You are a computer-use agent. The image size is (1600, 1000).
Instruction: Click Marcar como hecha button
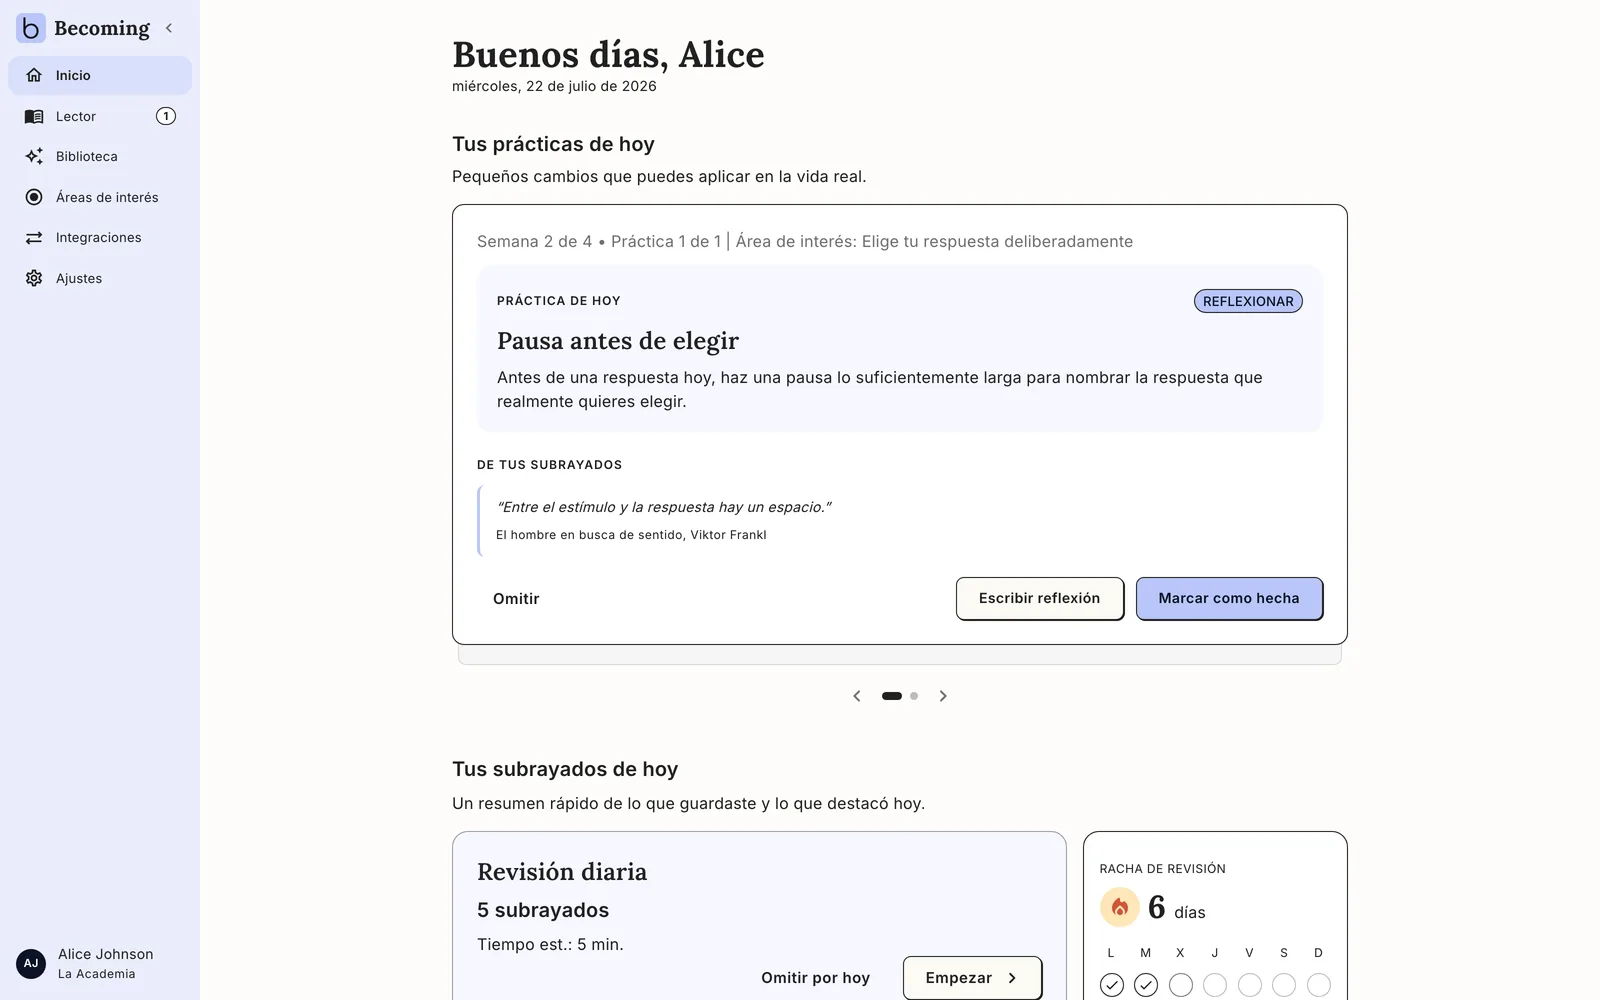click(x=1229, y=598)
